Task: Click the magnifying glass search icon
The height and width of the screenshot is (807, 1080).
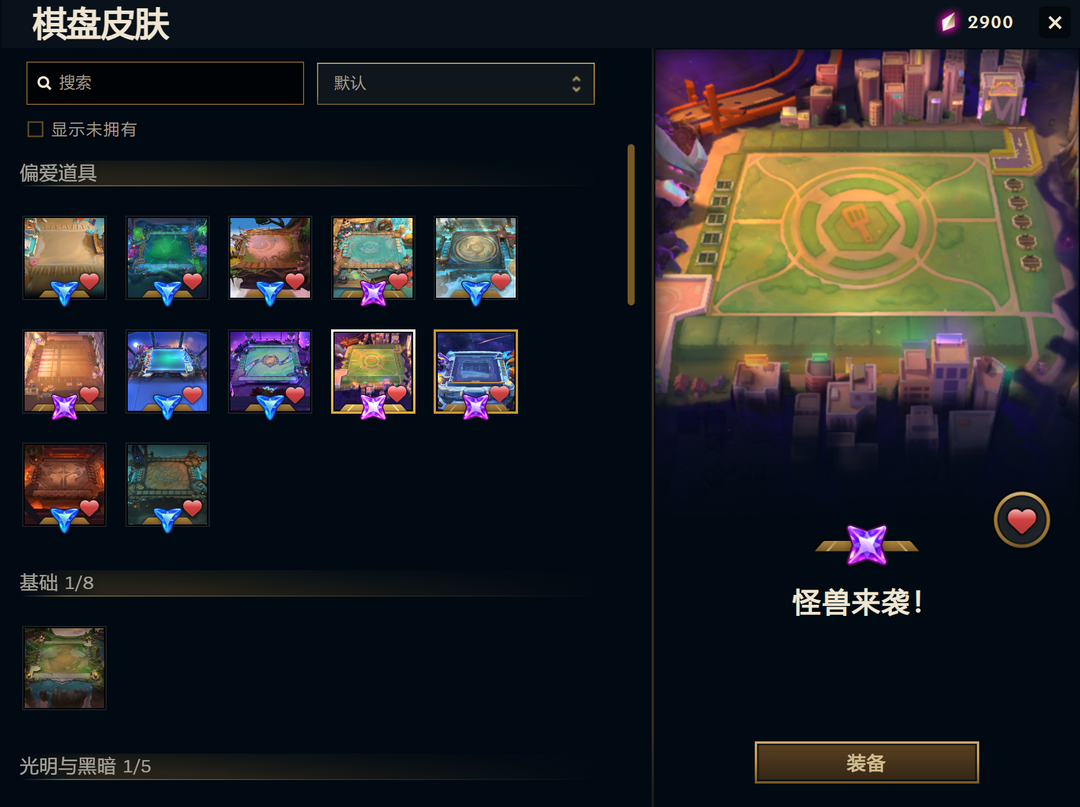Action: [44, 83]
